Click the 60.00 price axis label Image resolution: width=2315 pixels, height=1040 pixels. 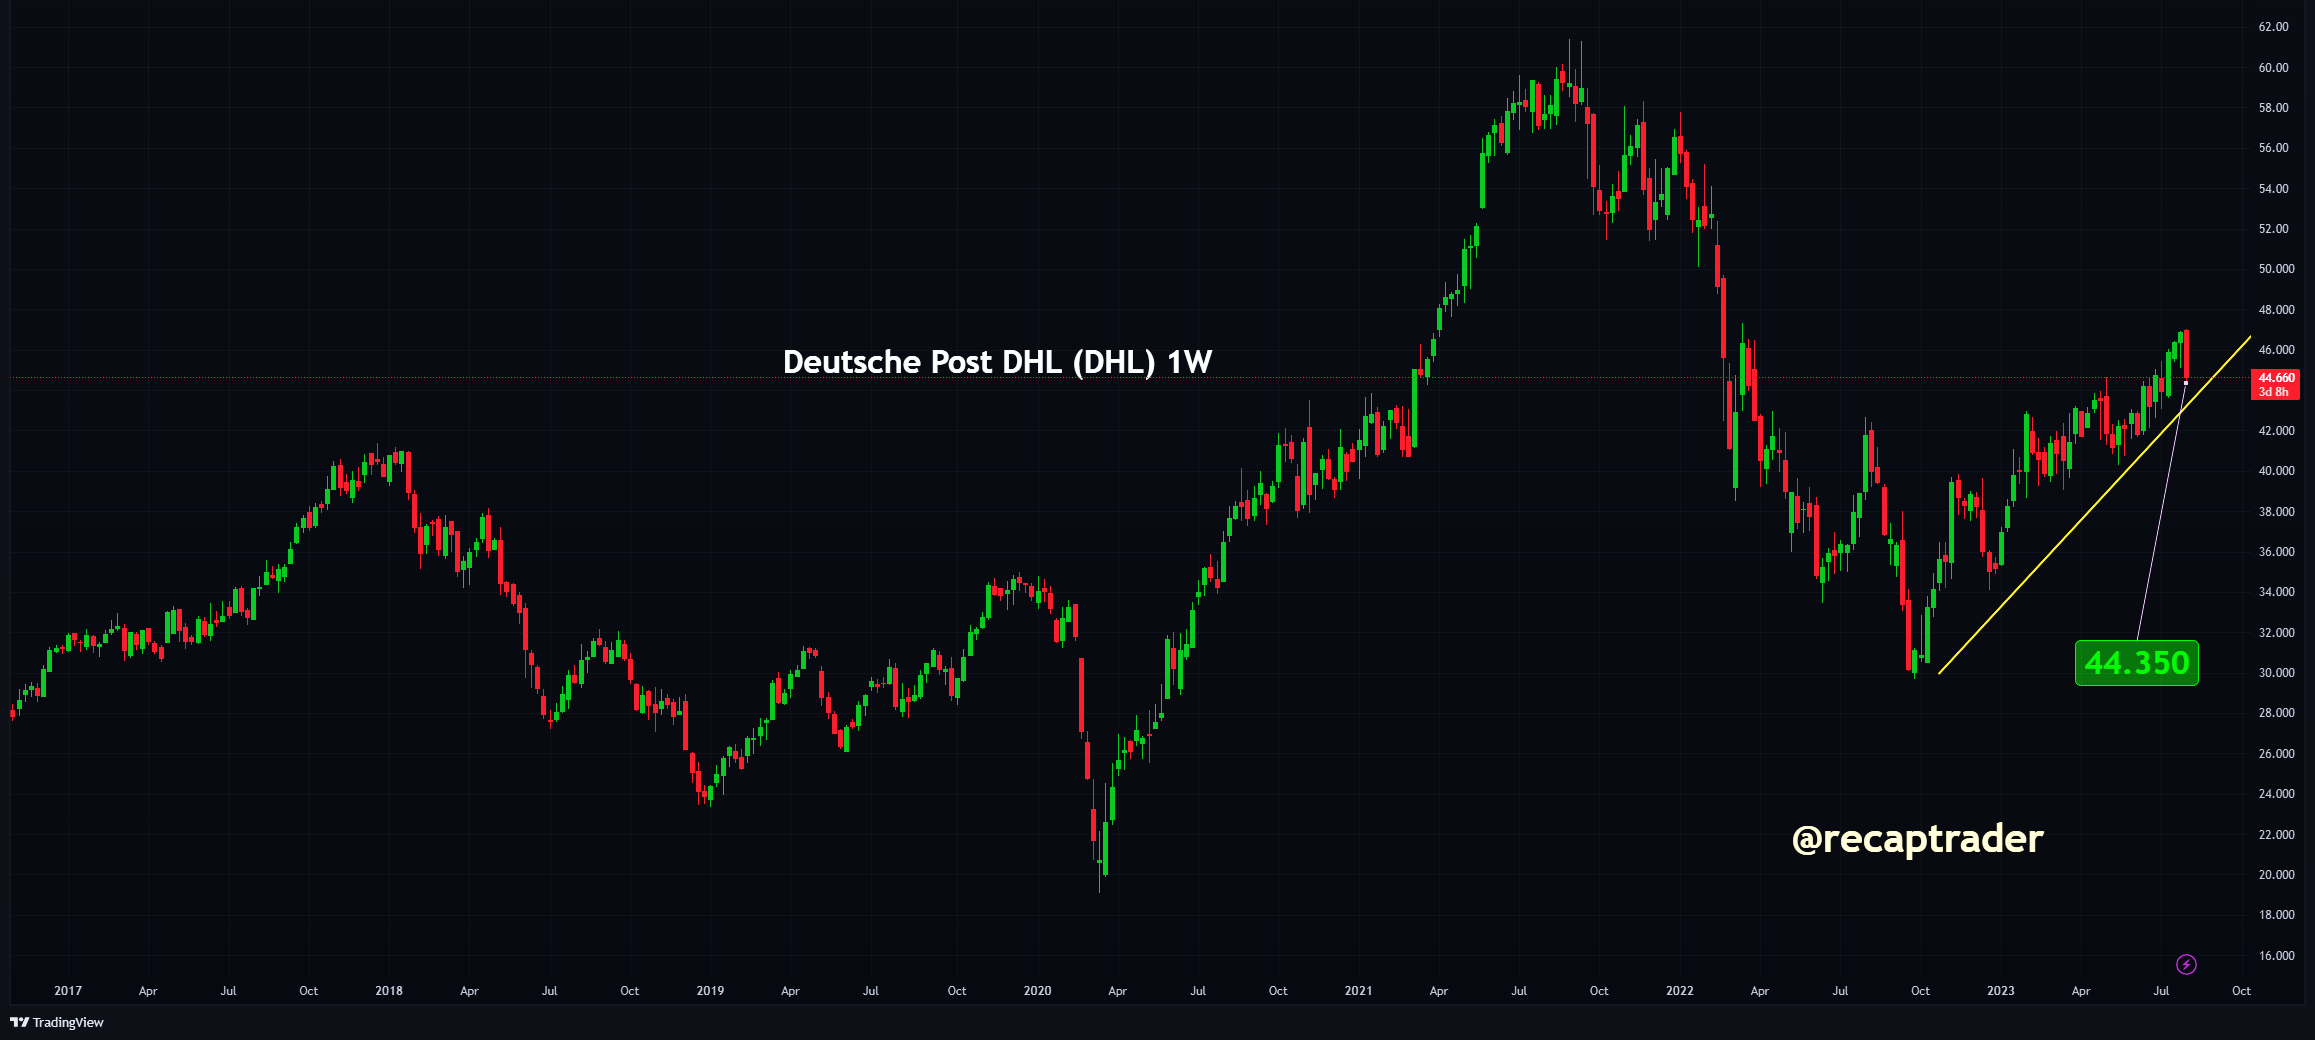[x=2273, y=68]
